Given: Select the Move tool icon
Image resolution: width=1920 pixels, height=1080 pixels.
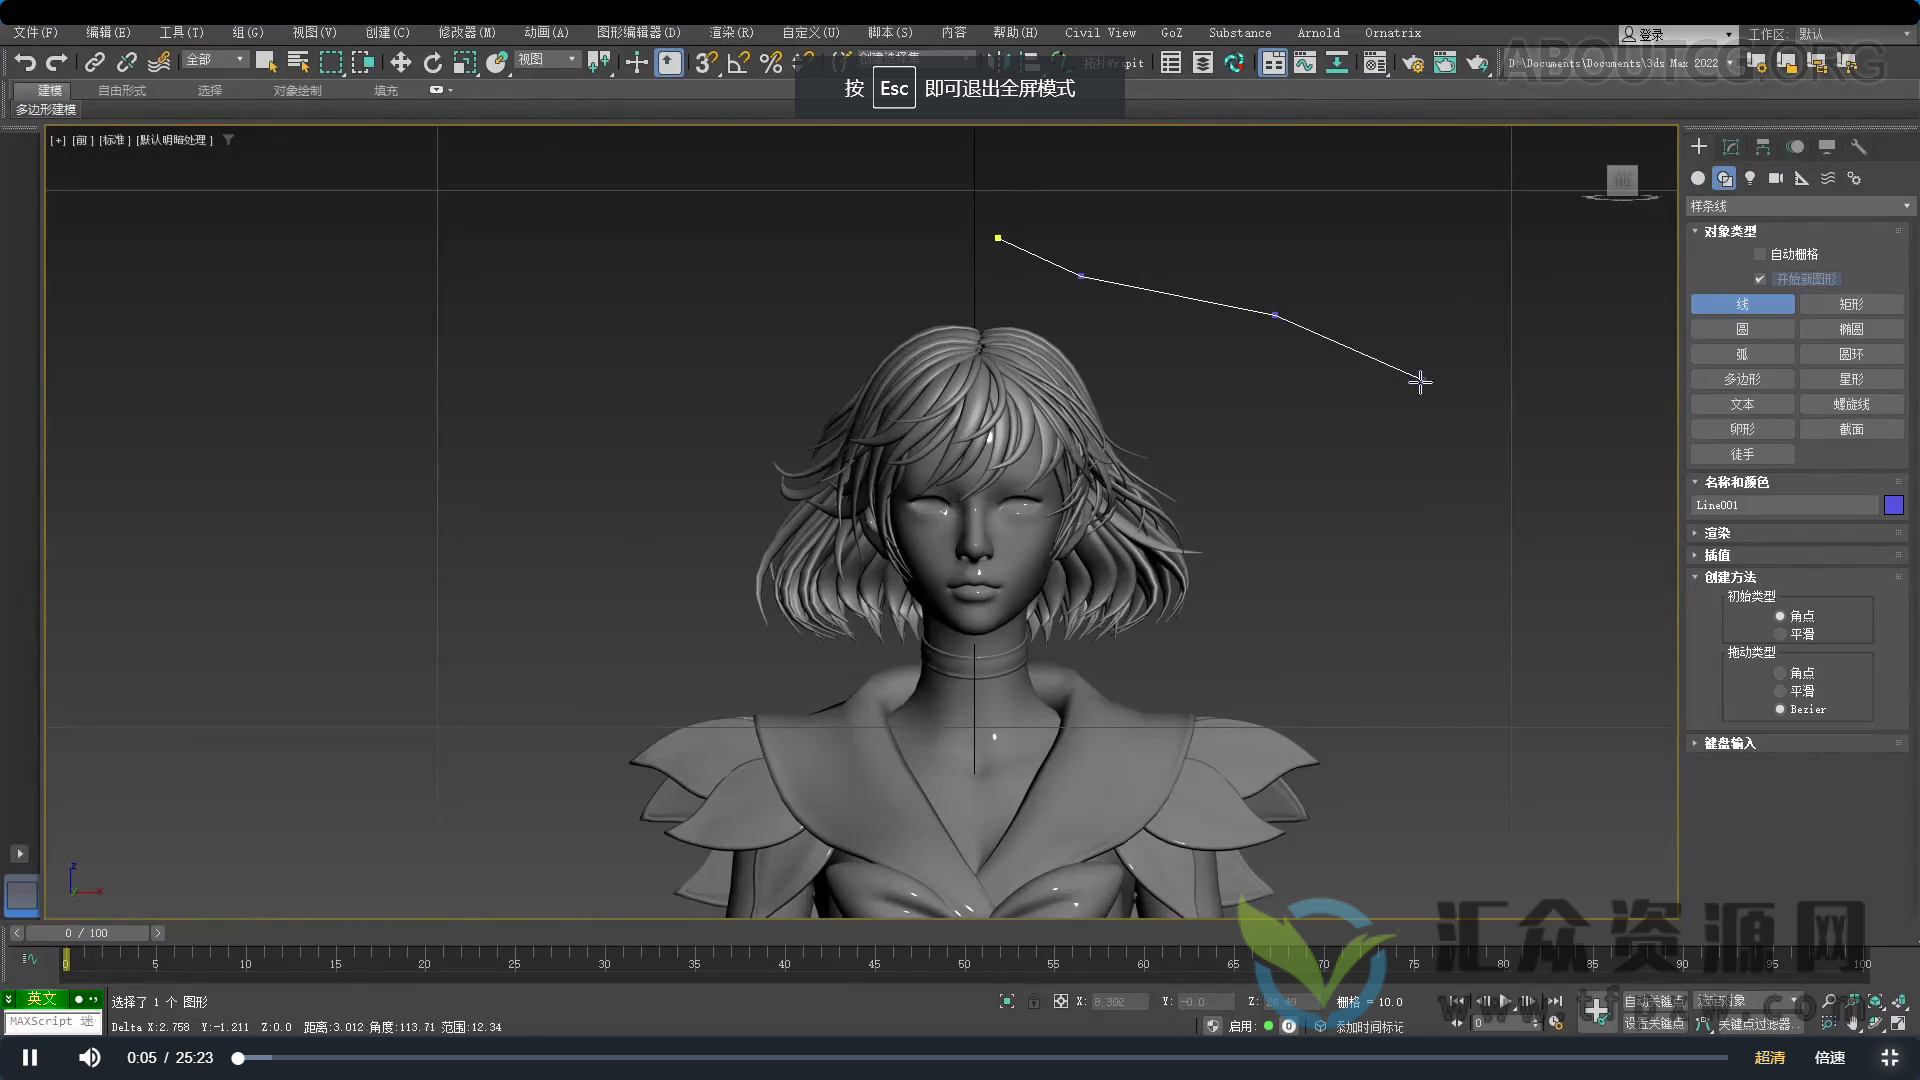Looking at the screenshot, I should (x=400, y=63).
